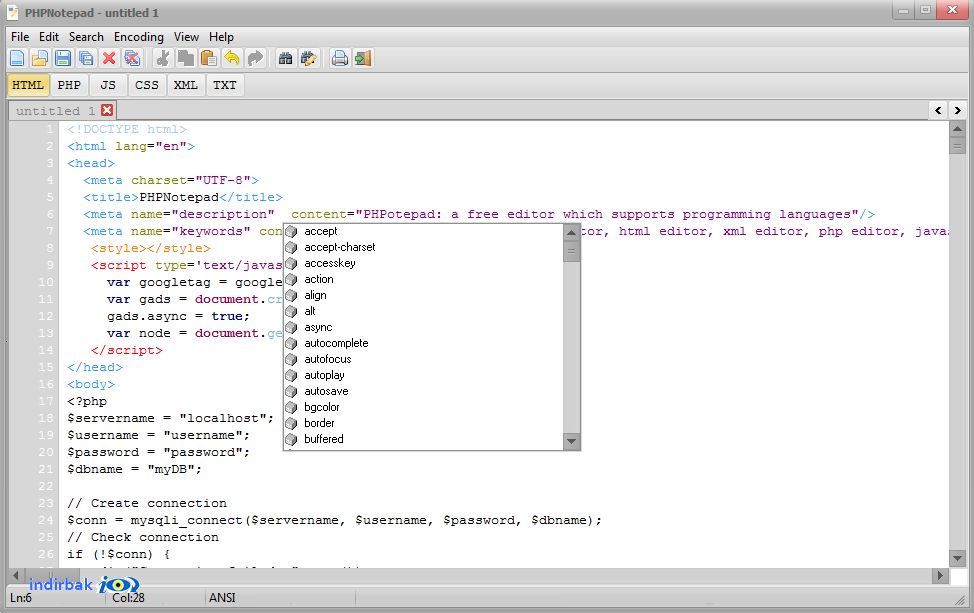Screen dimensions: 974x613
Task: Place cursor on '// Create connection' comment
Action: [147, 504]
